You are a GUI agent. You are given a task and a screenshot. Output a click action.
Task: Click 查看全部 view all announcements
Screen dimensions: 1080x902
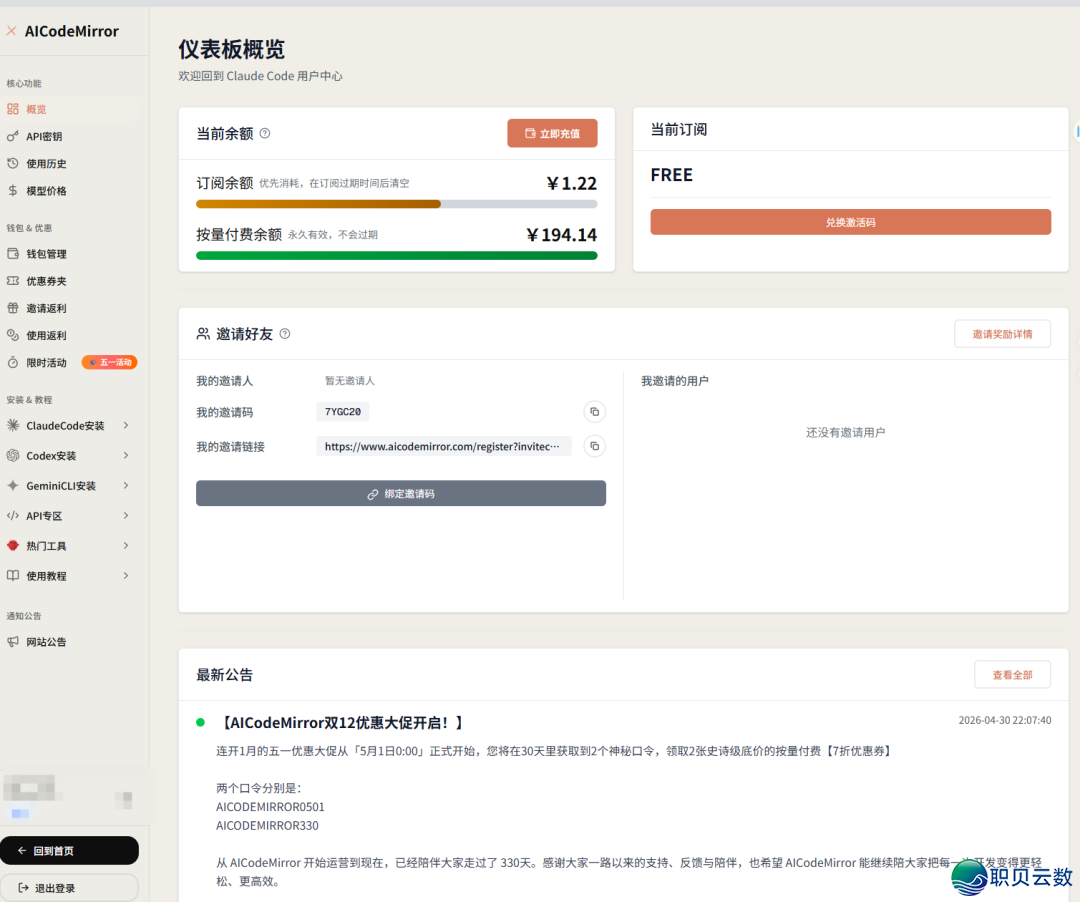[x=1012, y=675]
